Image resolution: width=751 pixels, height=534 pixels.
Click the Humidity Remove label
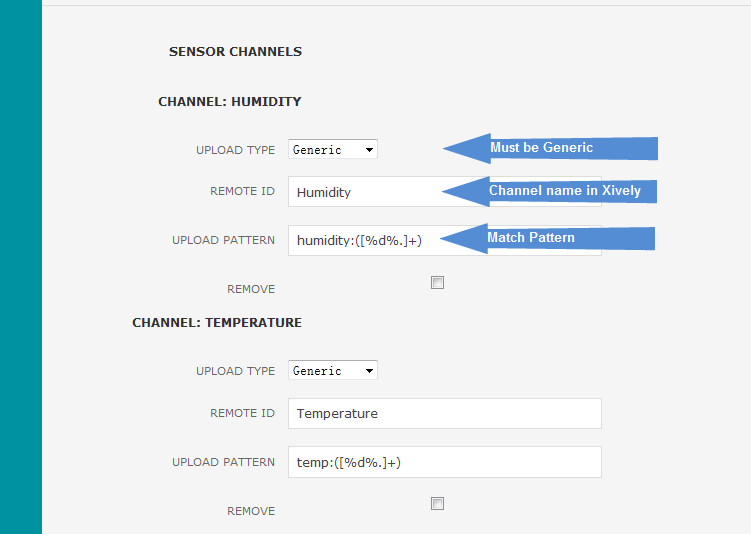click(250, 289)
